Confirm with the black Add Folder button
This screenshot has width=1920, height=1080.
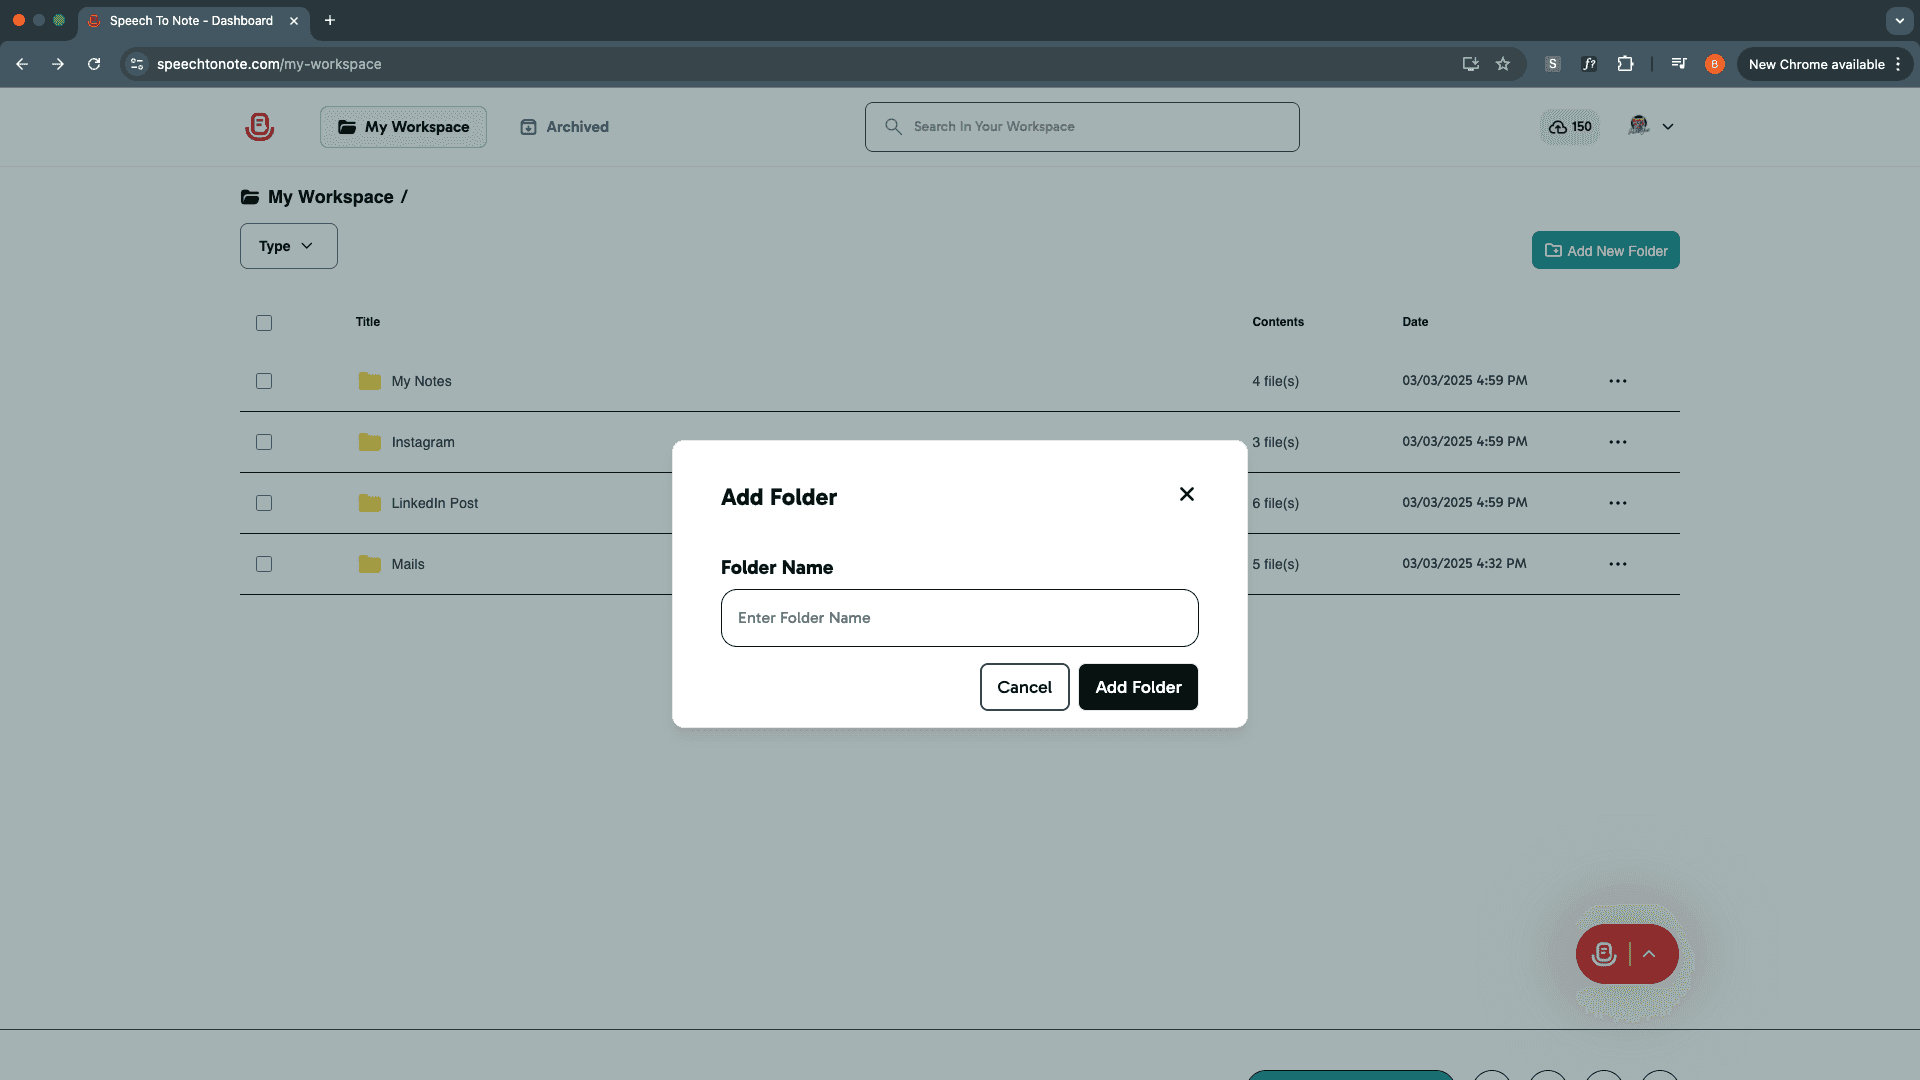pyautogui.click(x=1138, y=687)
